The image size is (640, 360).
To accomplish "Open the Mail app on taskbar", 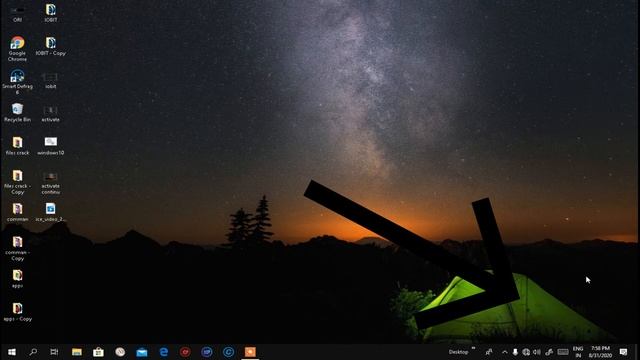I will point(142,352).
